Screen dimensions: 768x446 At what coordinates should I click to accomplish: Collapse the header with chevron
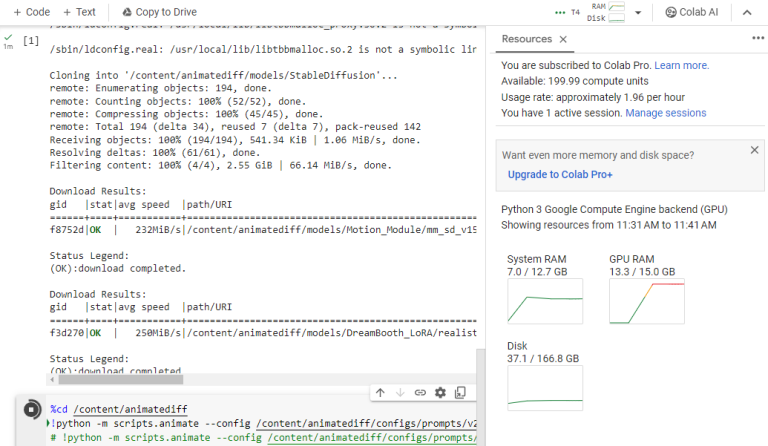pyautogui.click(x=746, y=13)
